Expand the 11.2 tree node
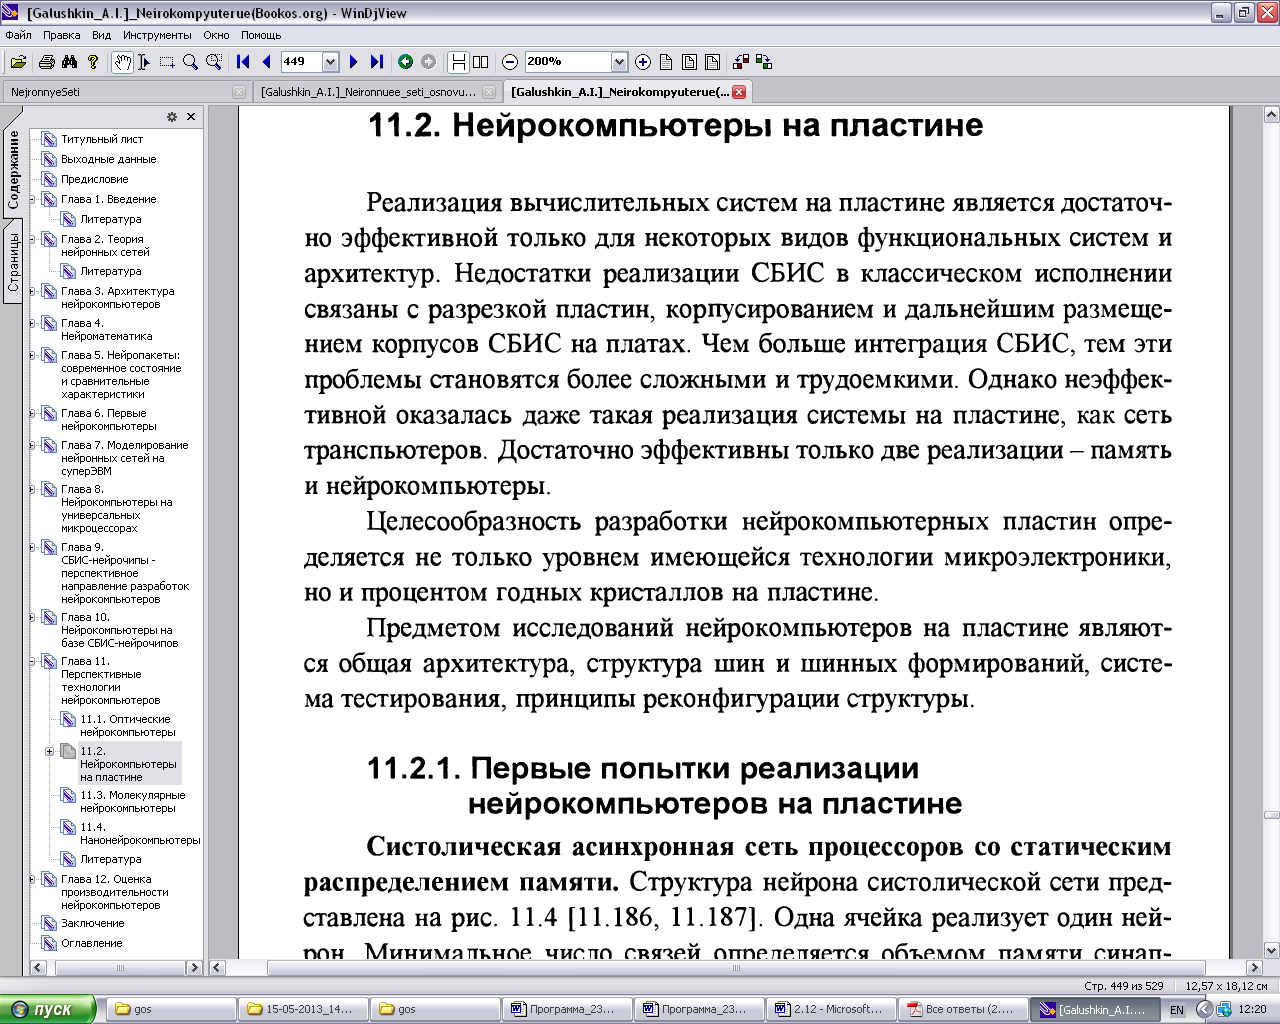The image size is (1280, 1024). click(x=50, y=751)
